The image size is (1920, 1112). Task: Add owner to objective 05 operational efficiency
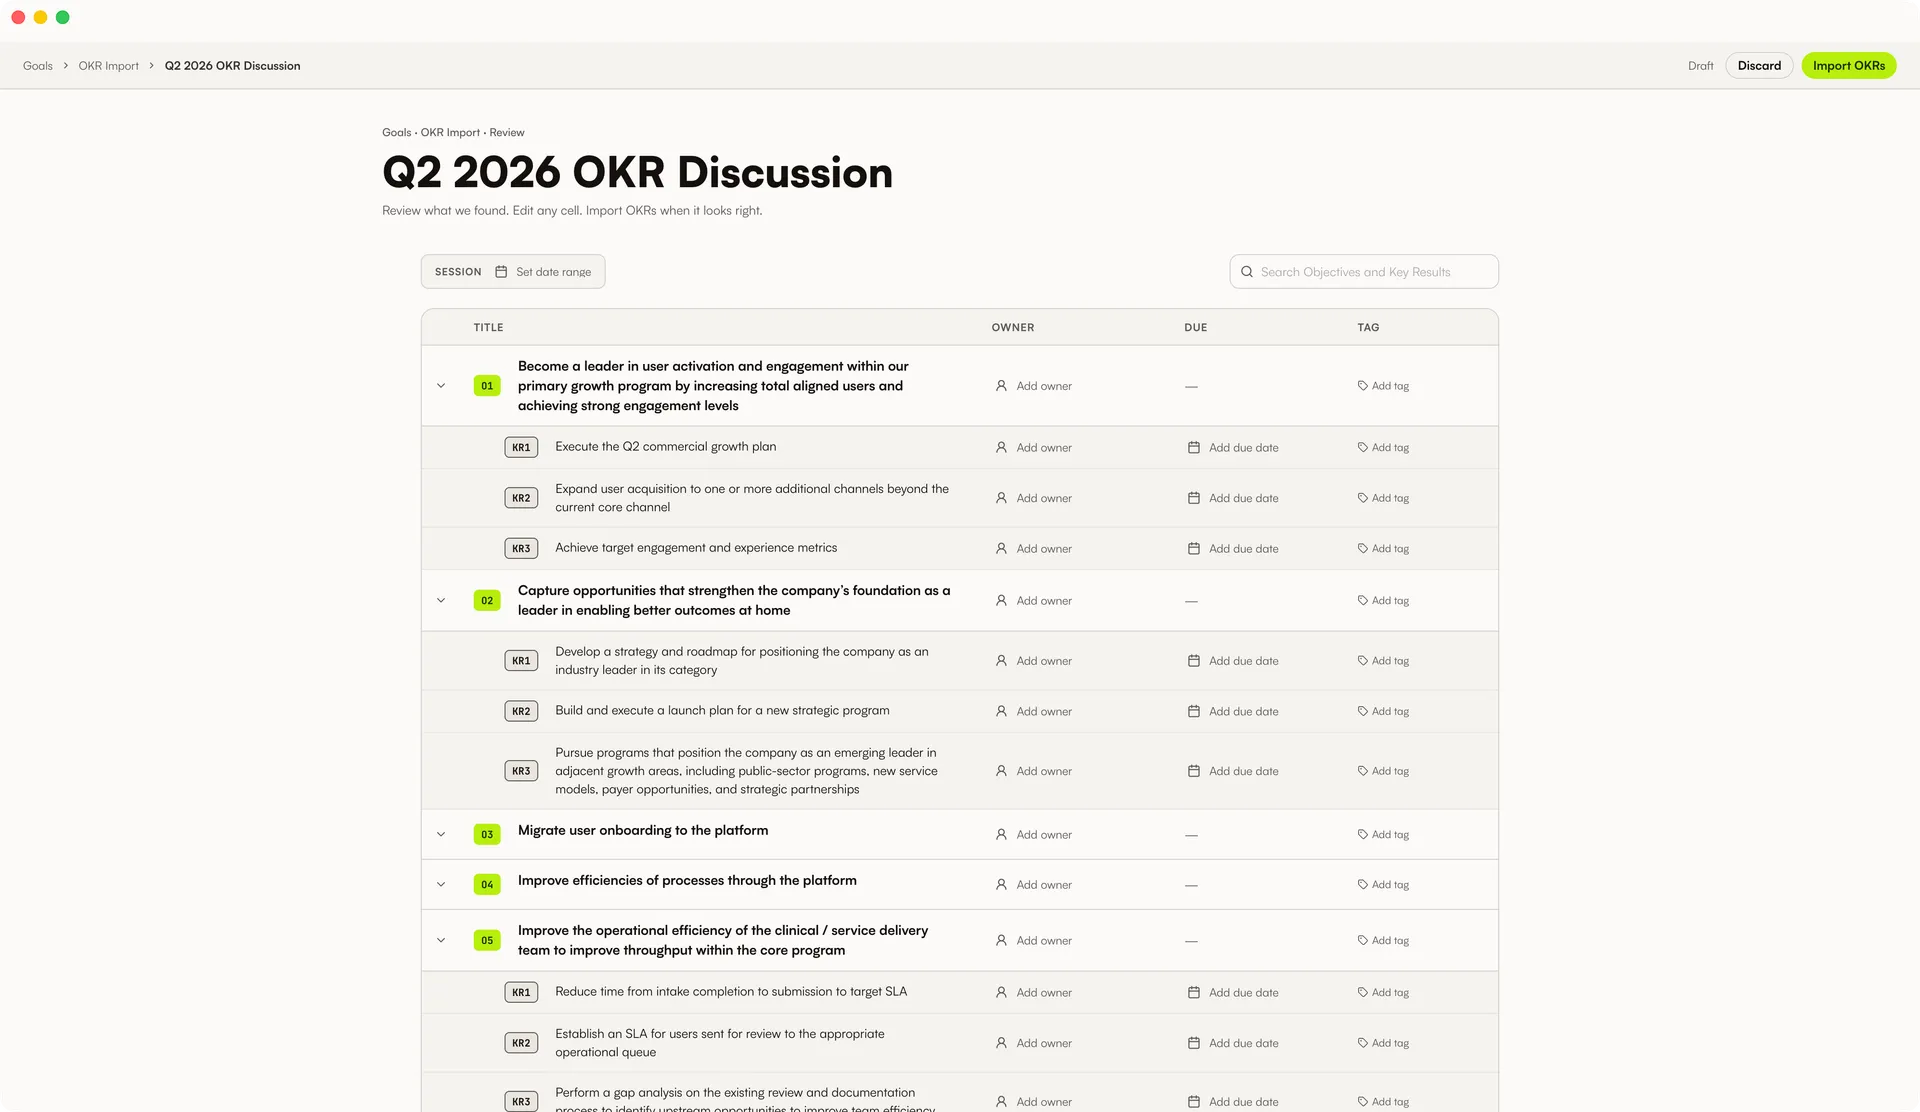tap(1033, 941)
